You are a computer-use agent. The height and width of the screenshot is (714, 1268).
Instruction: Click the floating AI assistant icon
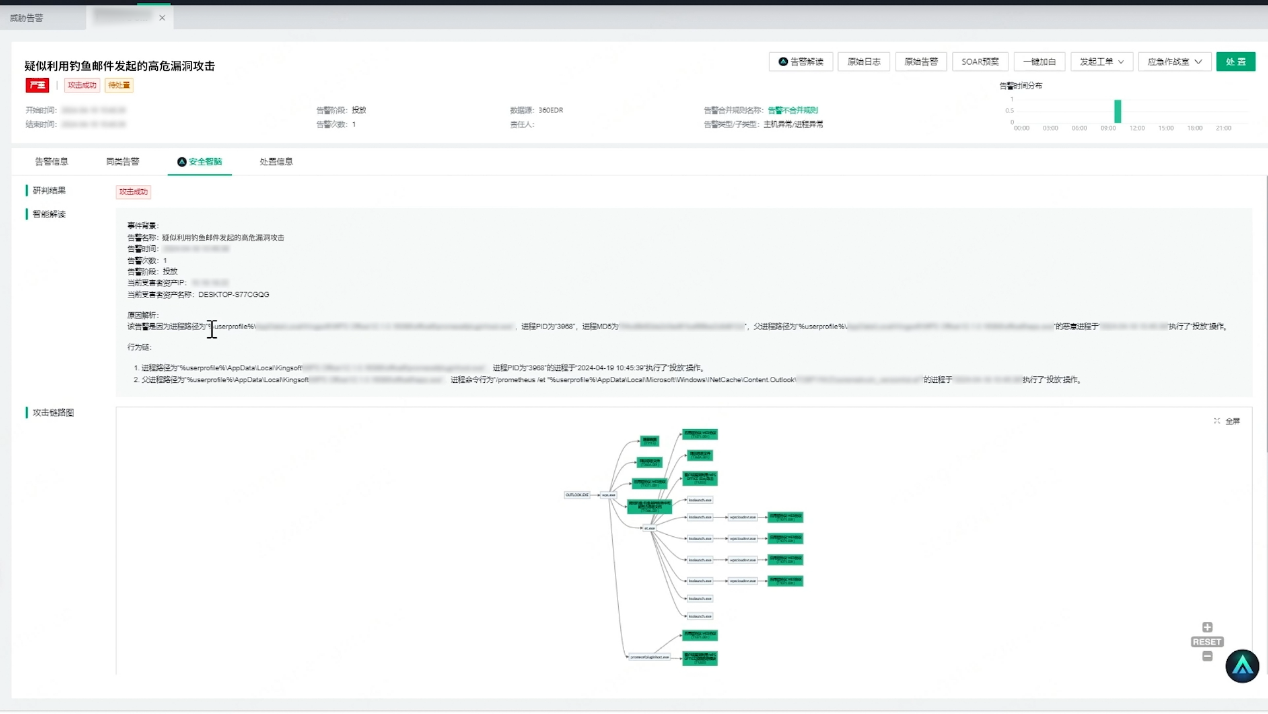[1242, 666]
